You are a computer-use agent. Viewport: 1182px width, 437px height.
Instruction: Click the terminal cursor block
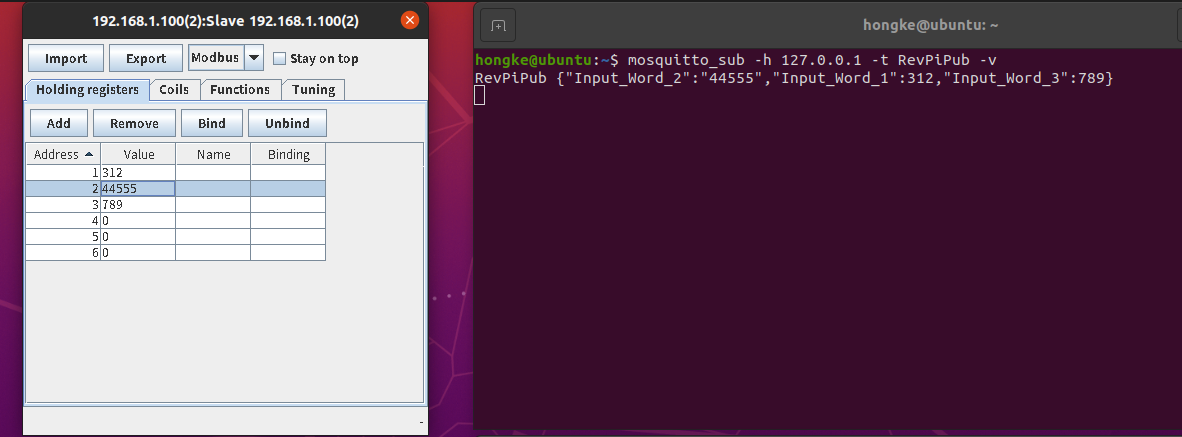tap(479, 95)
